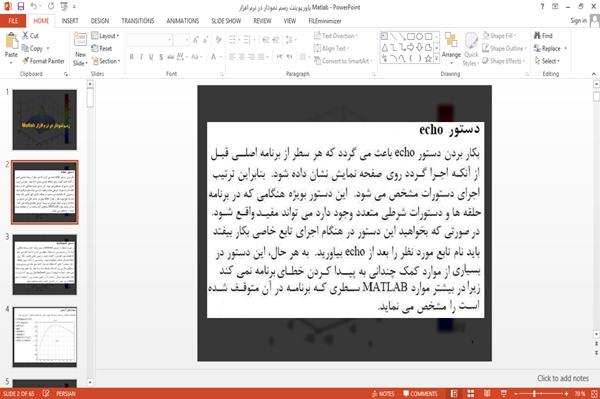Toggle Italic formatting

[x=141, y=57]
